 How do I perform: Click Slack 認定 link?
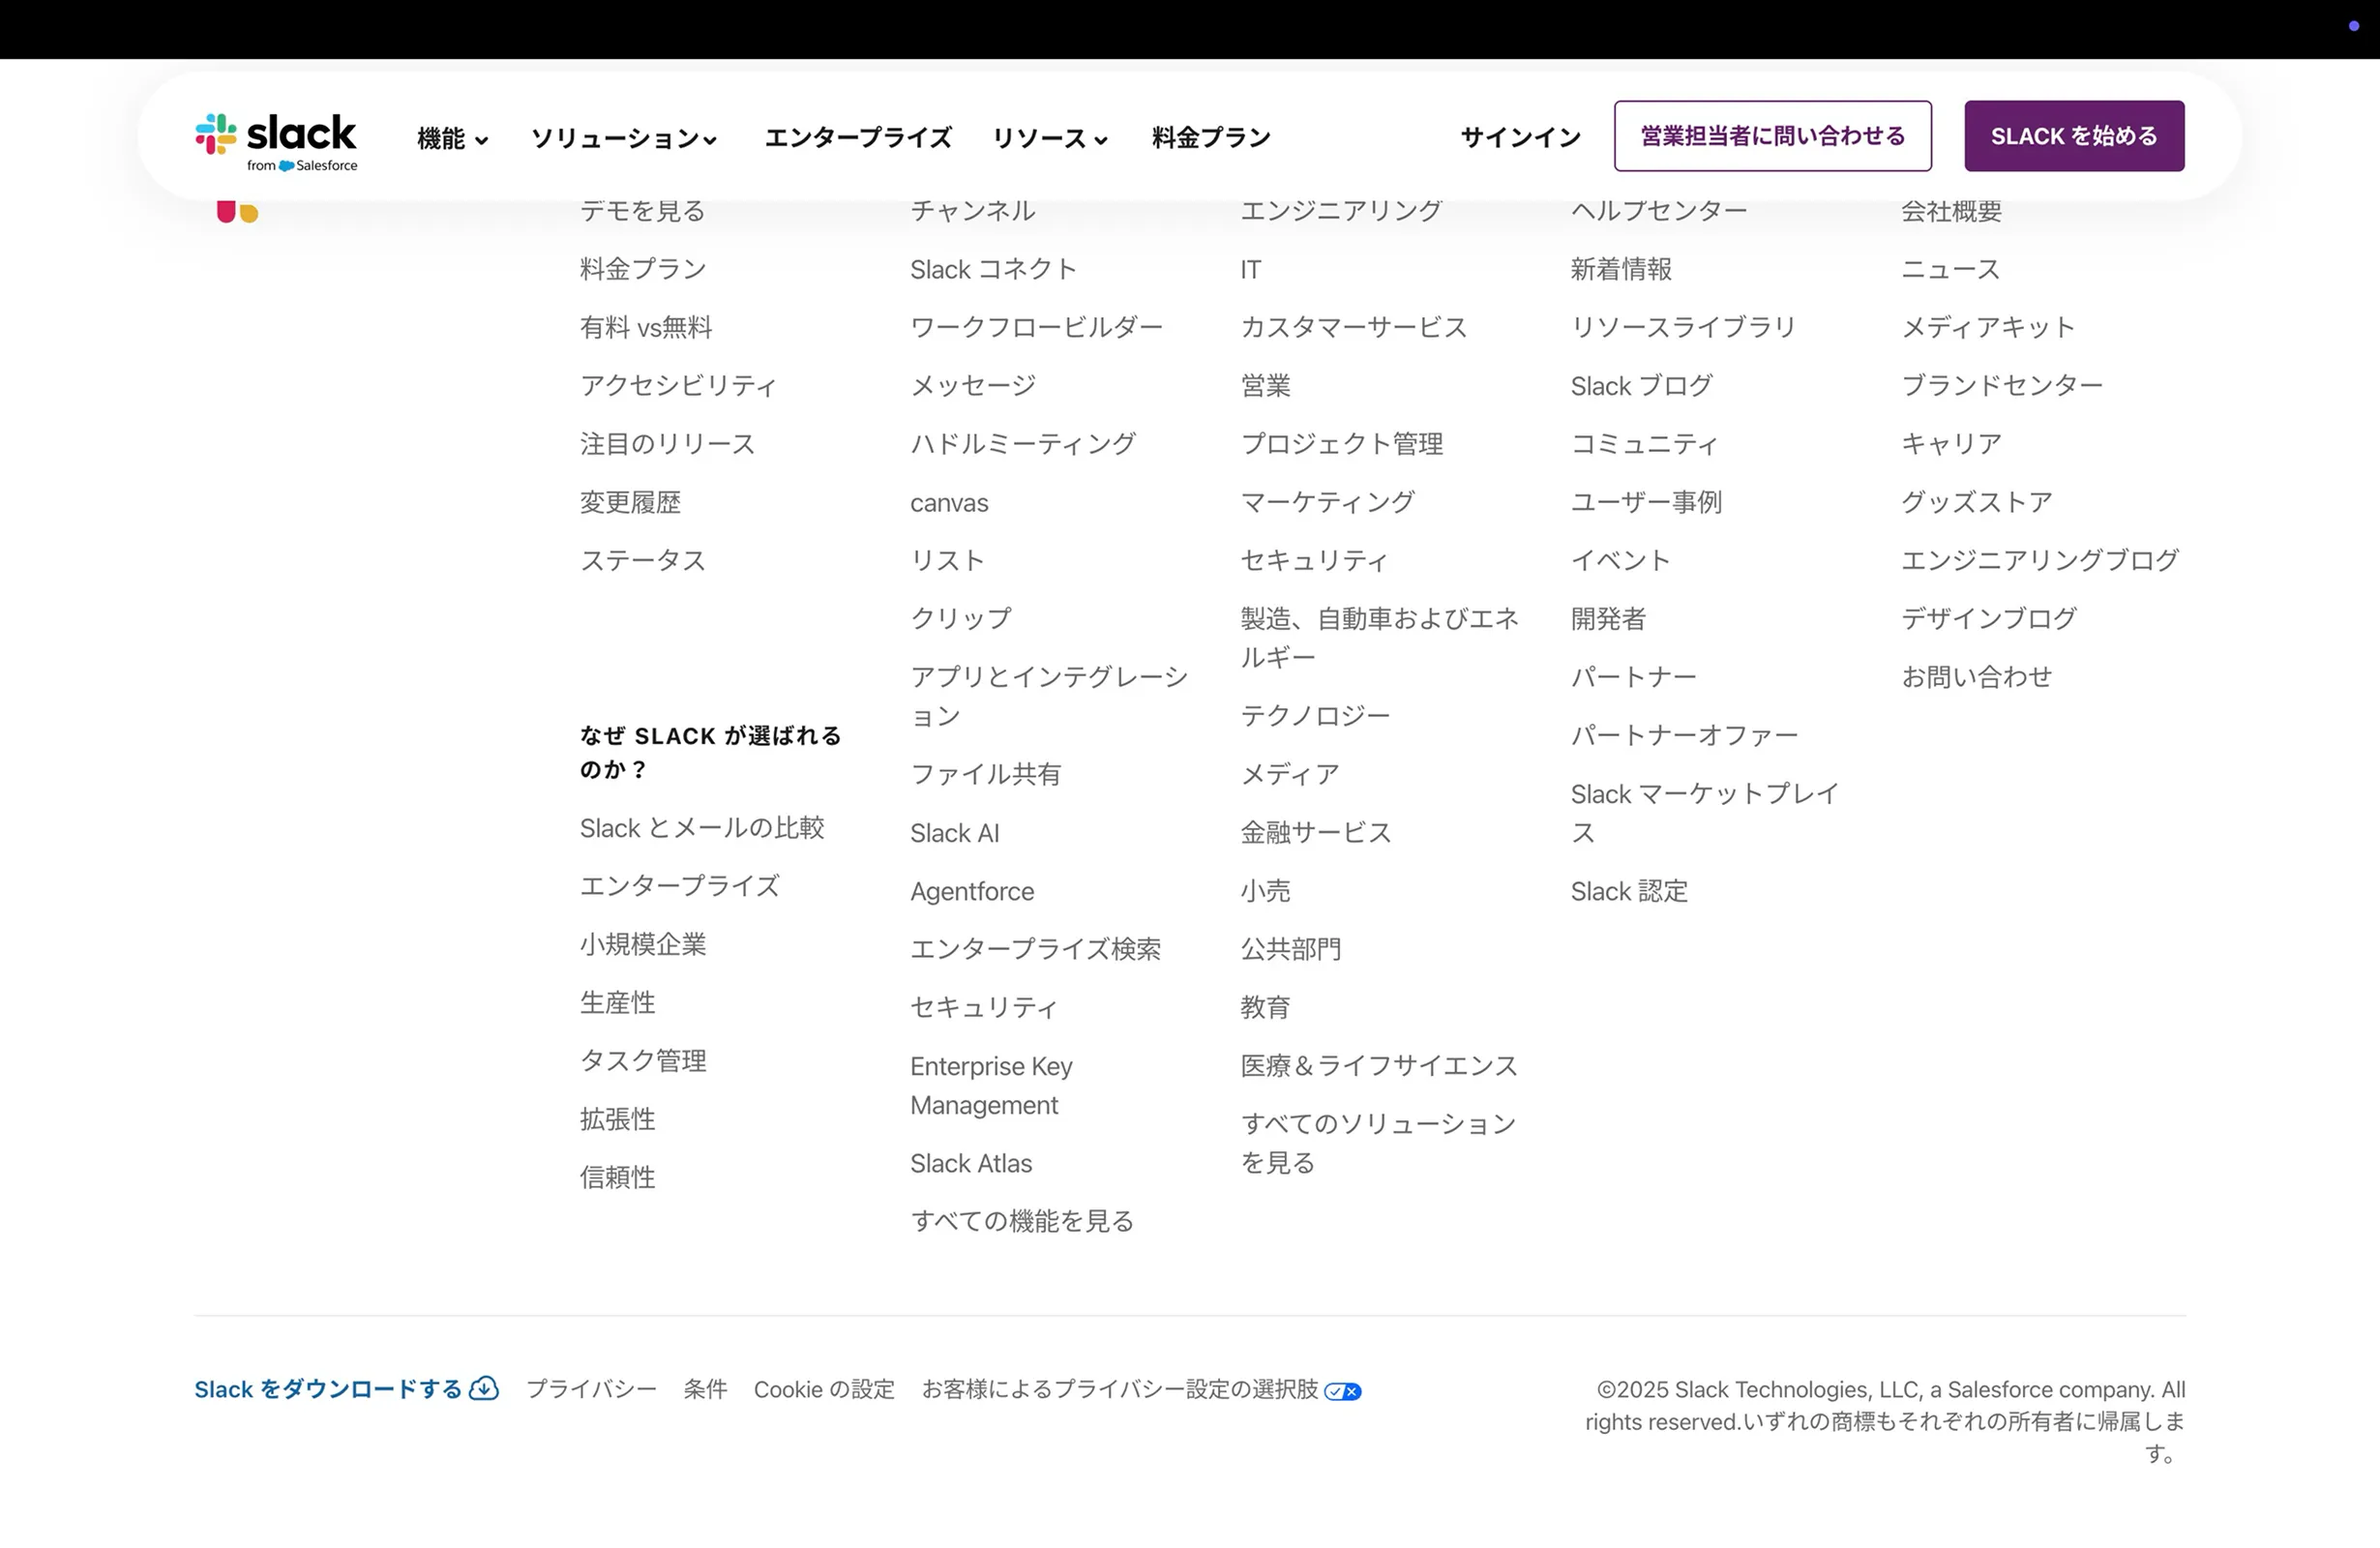click(x=1628, y=891)
